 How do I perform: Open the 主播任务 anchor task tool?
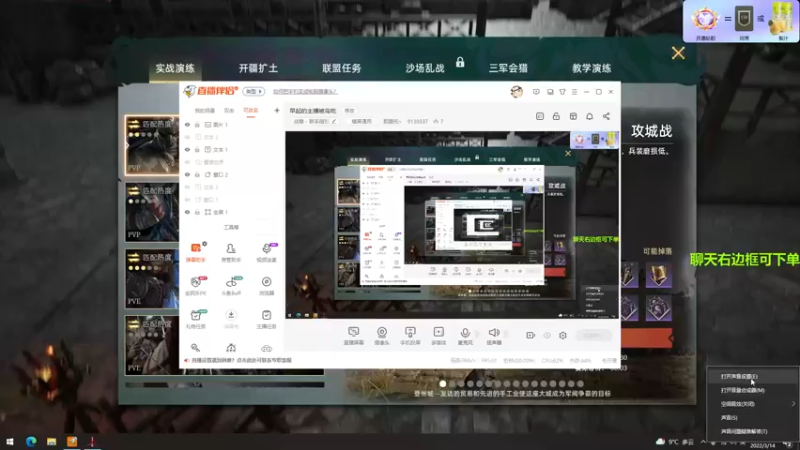(266, 319)
